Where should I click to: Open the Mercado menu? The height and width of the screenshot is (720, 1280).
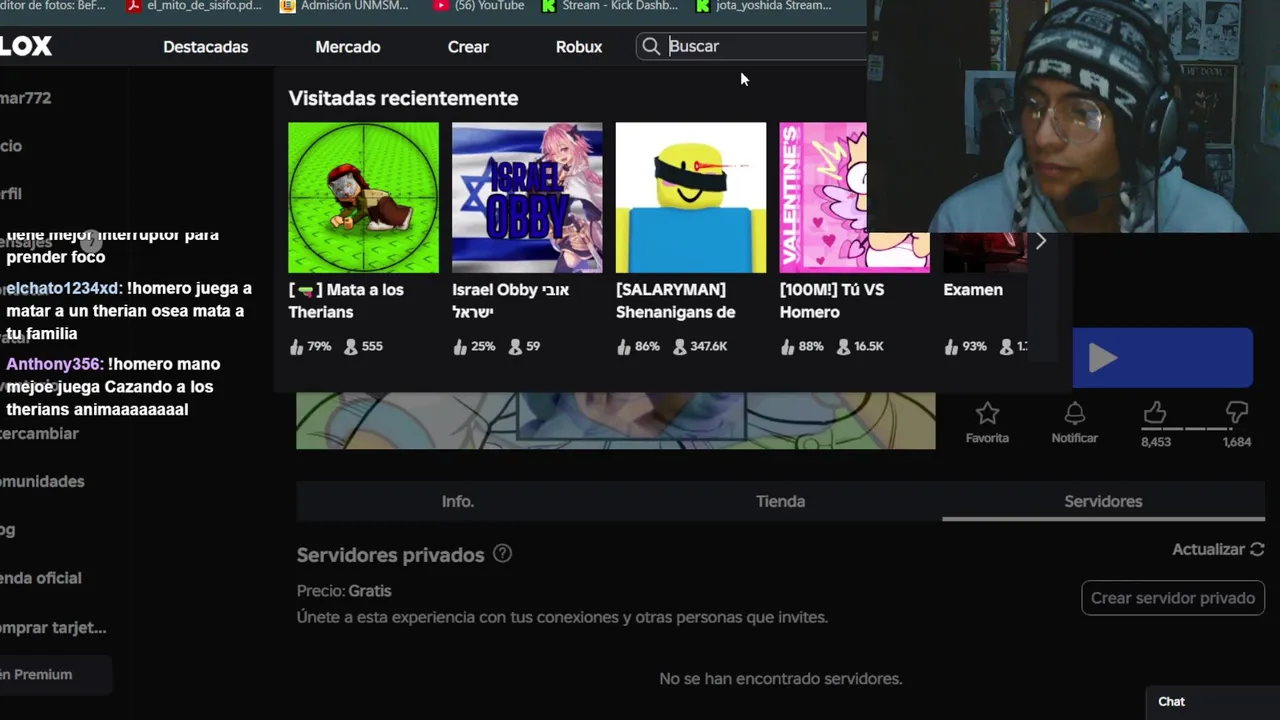pos(348,47)
